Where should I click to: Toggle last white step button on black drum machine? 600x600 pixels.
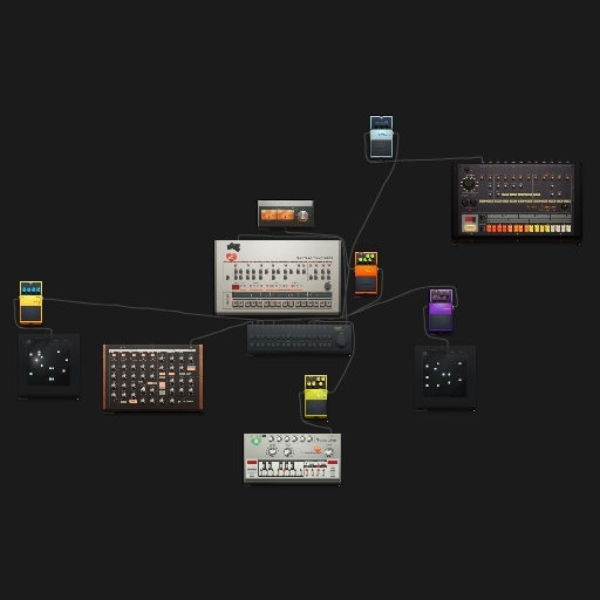(568, 228)
